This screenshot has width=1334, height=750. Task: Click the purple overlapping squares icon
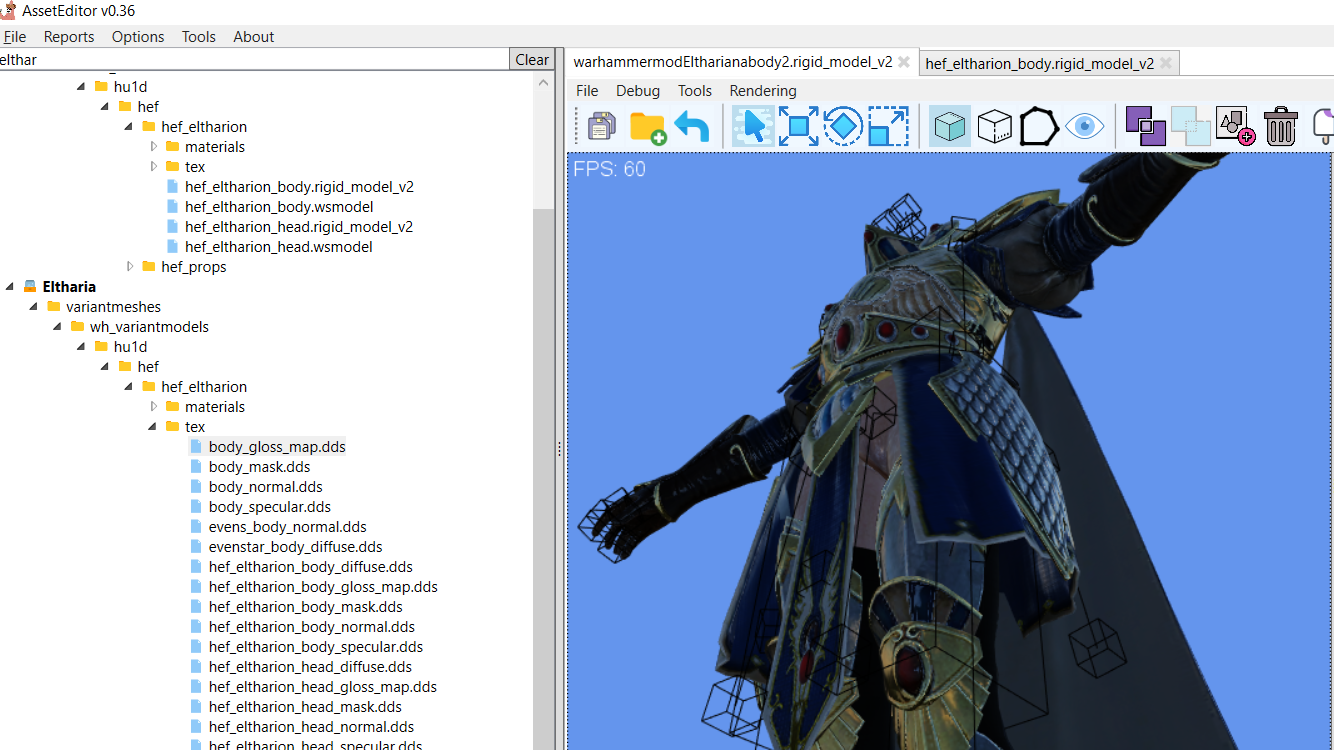(x=1146, y=127)
